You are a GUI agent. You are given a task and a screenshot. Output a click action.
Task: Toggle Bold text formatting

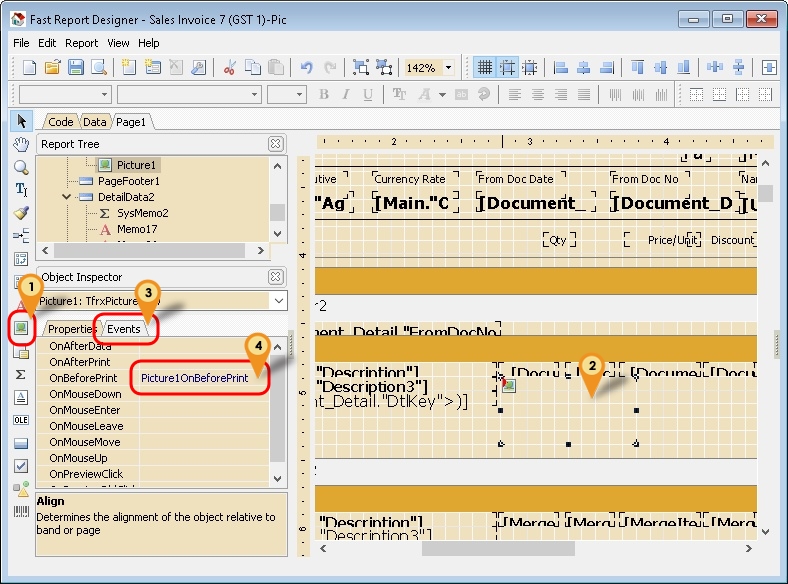tap(324, 95)
